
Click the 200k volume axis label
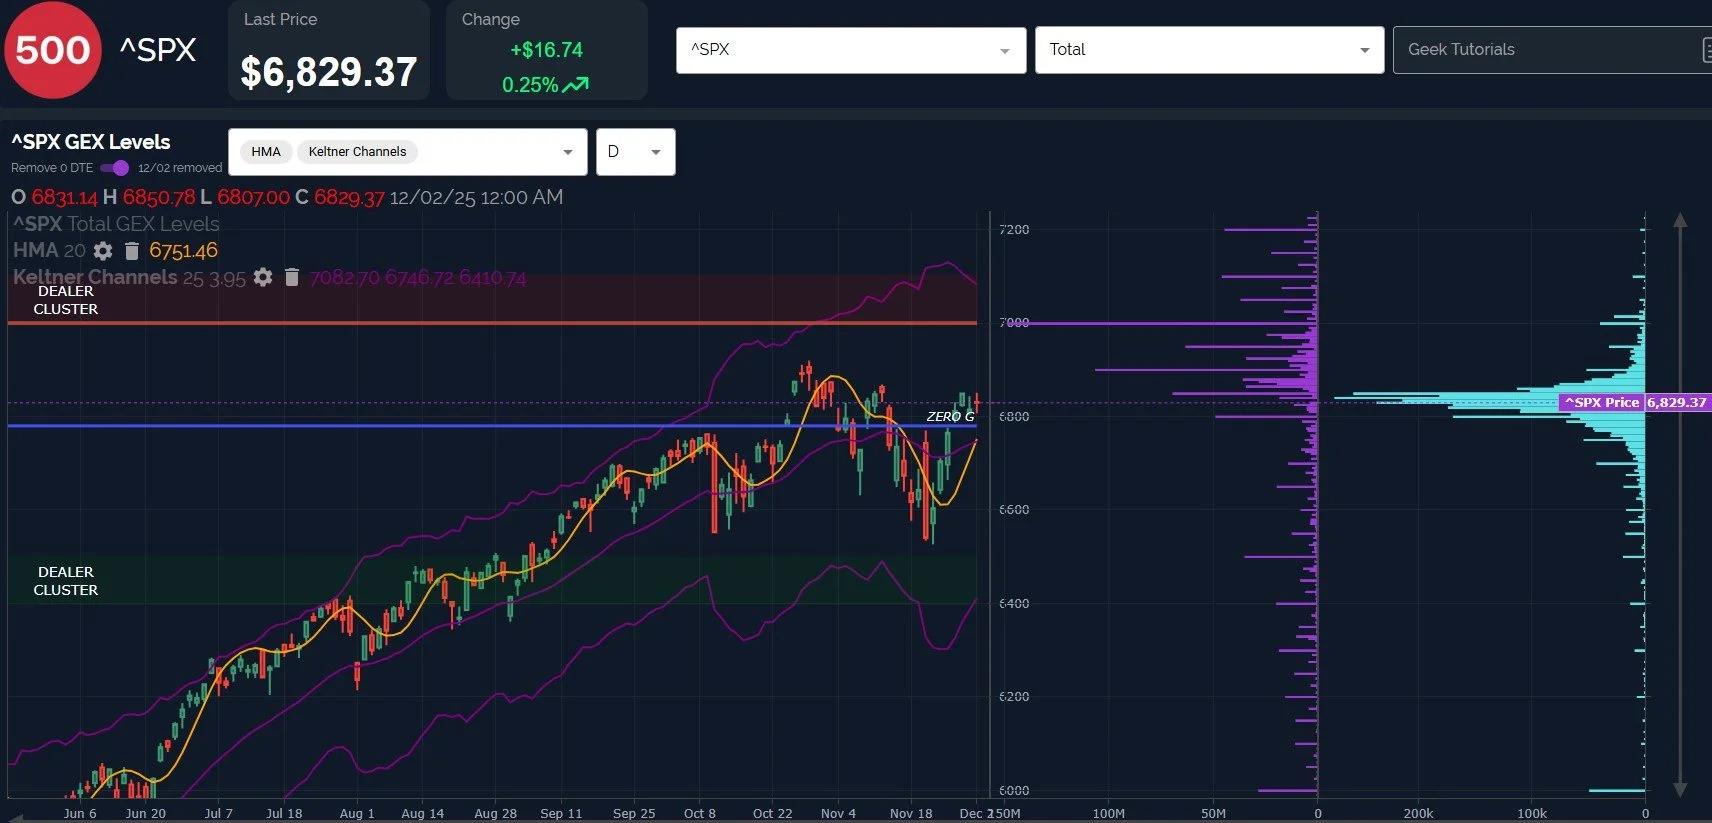click(x=1418, y=813)
